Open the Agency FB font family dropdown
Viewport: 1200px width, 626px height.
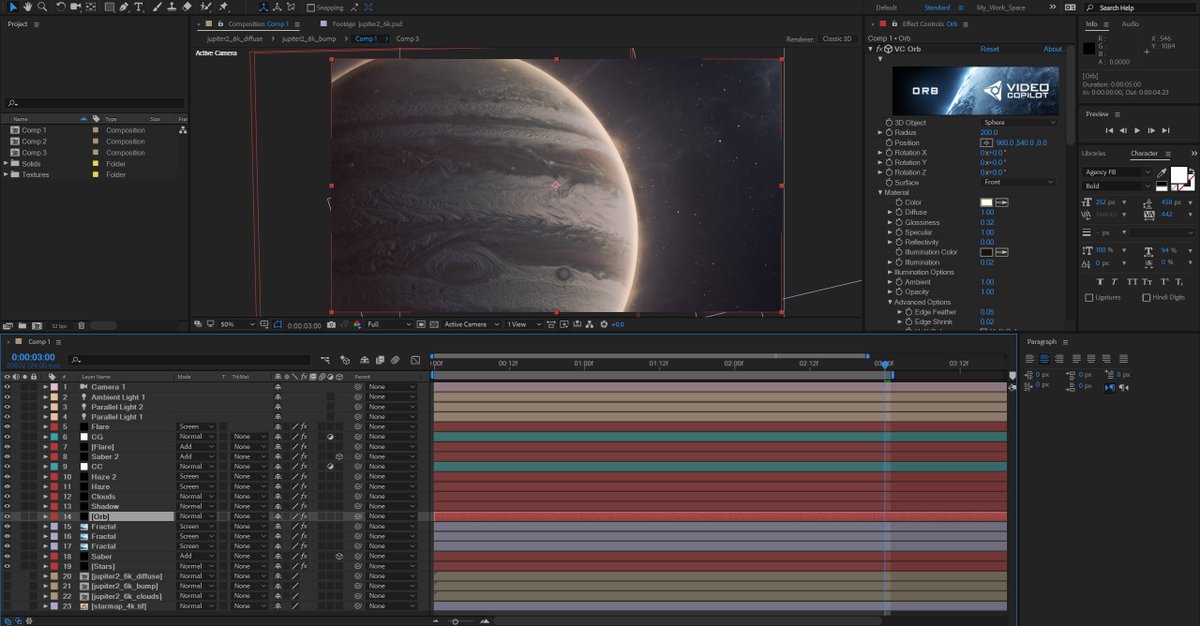1116,172
